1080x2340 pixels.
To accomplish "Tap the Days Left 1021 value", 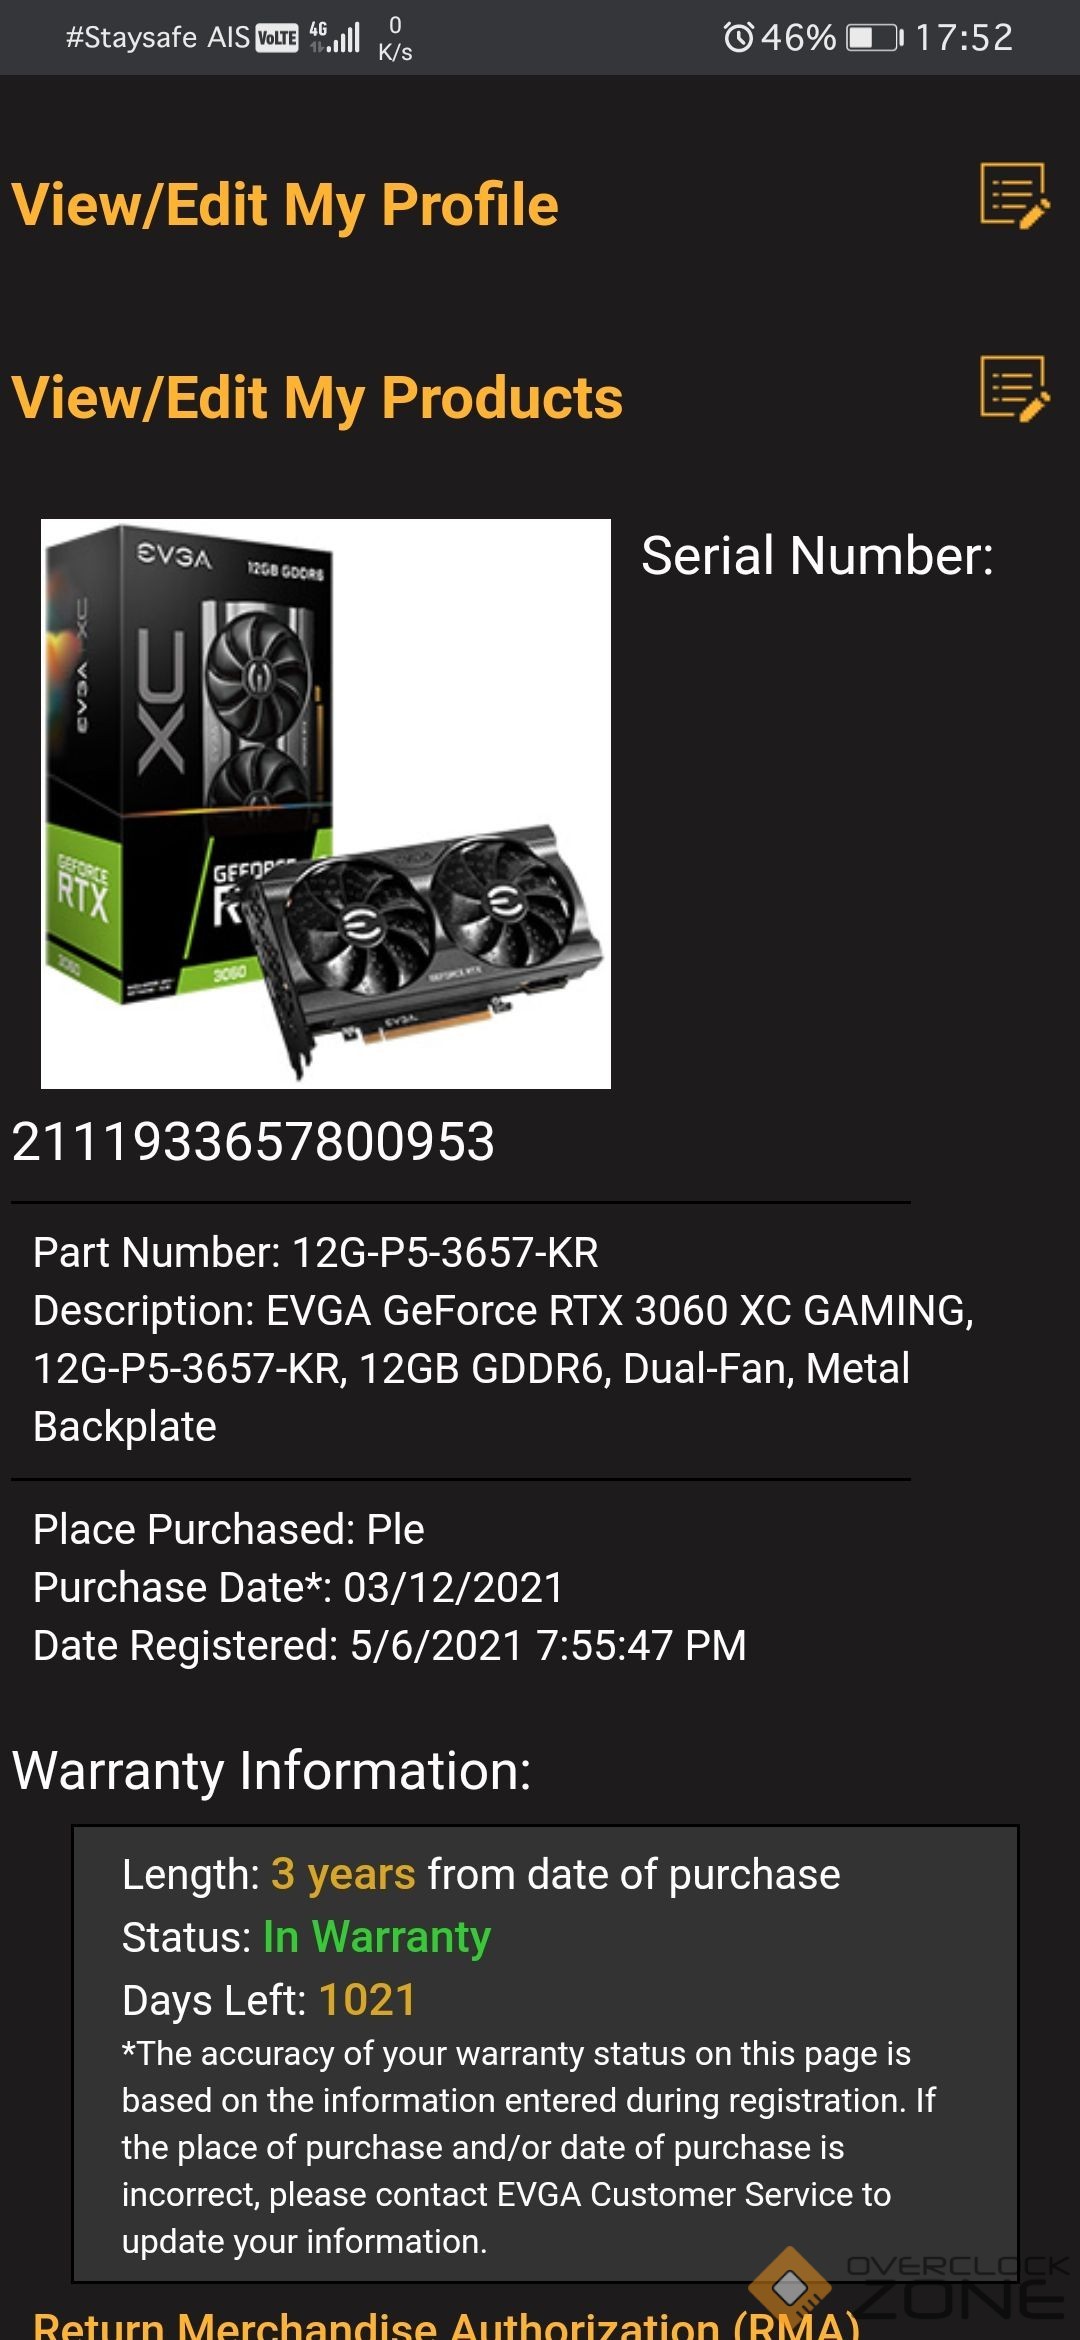I will tap(367, 2000).
